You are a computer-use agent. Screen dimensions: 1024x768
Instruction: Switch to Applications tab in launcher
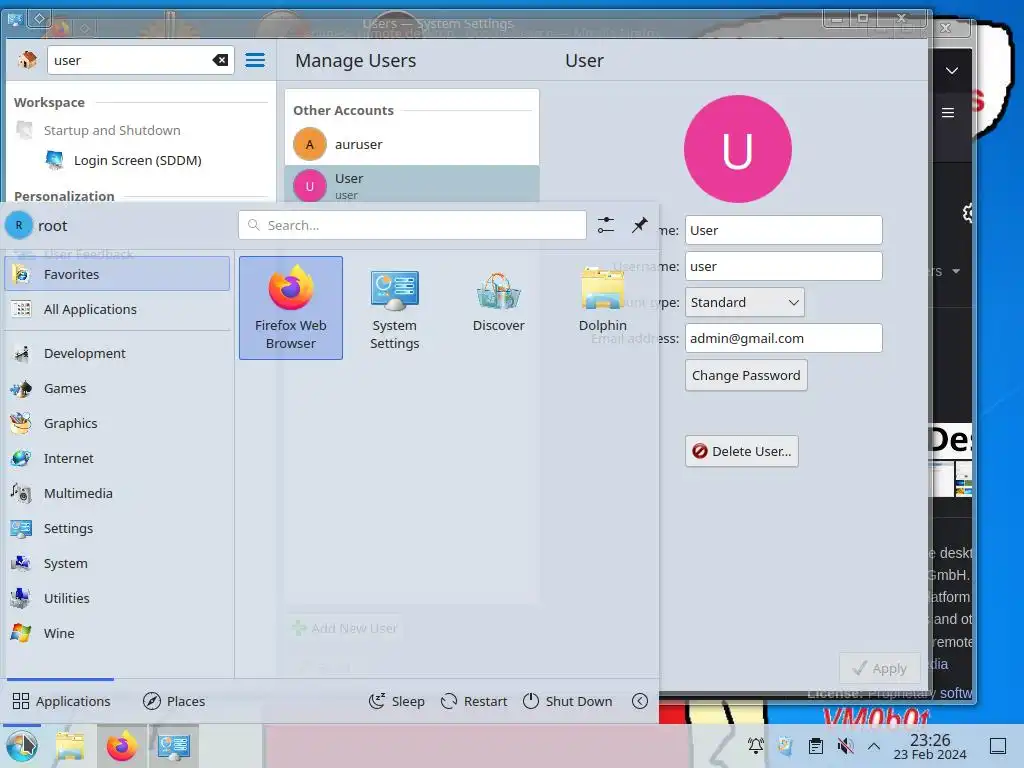[61, 701]
